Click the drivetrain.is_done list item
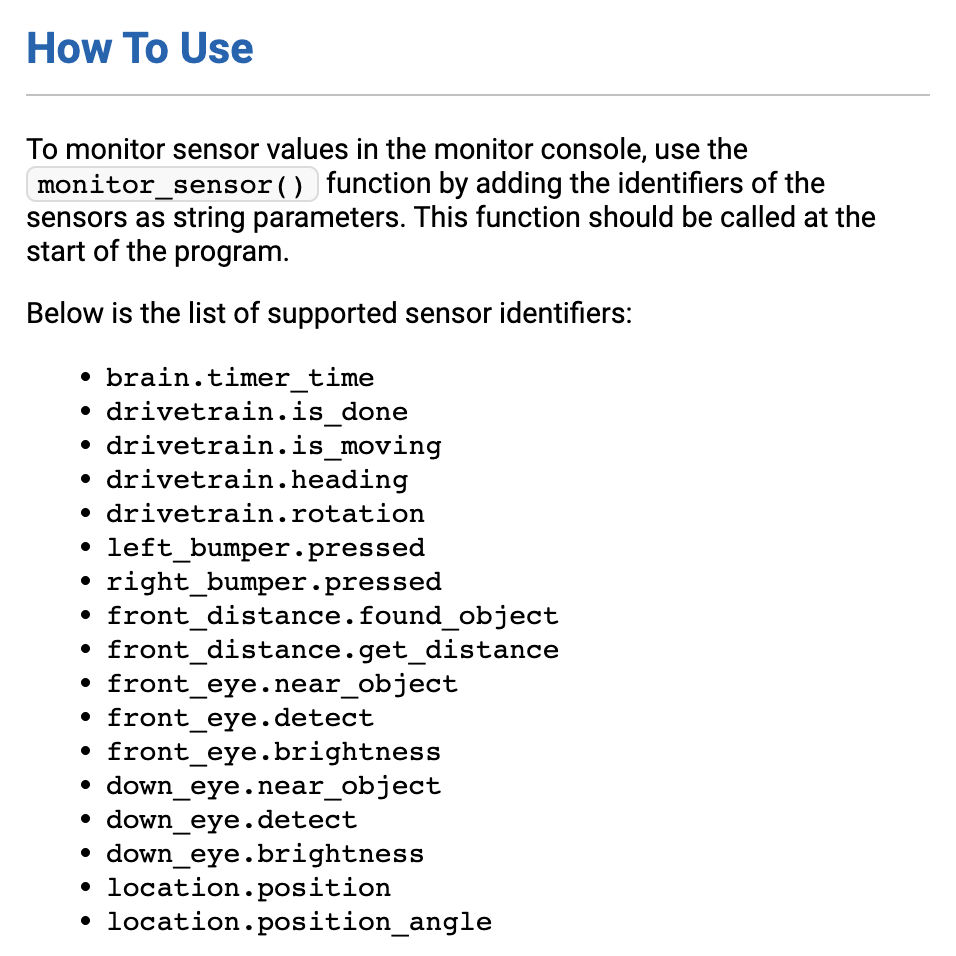This screenshot has height=956, width=956. tap(257, 412)
